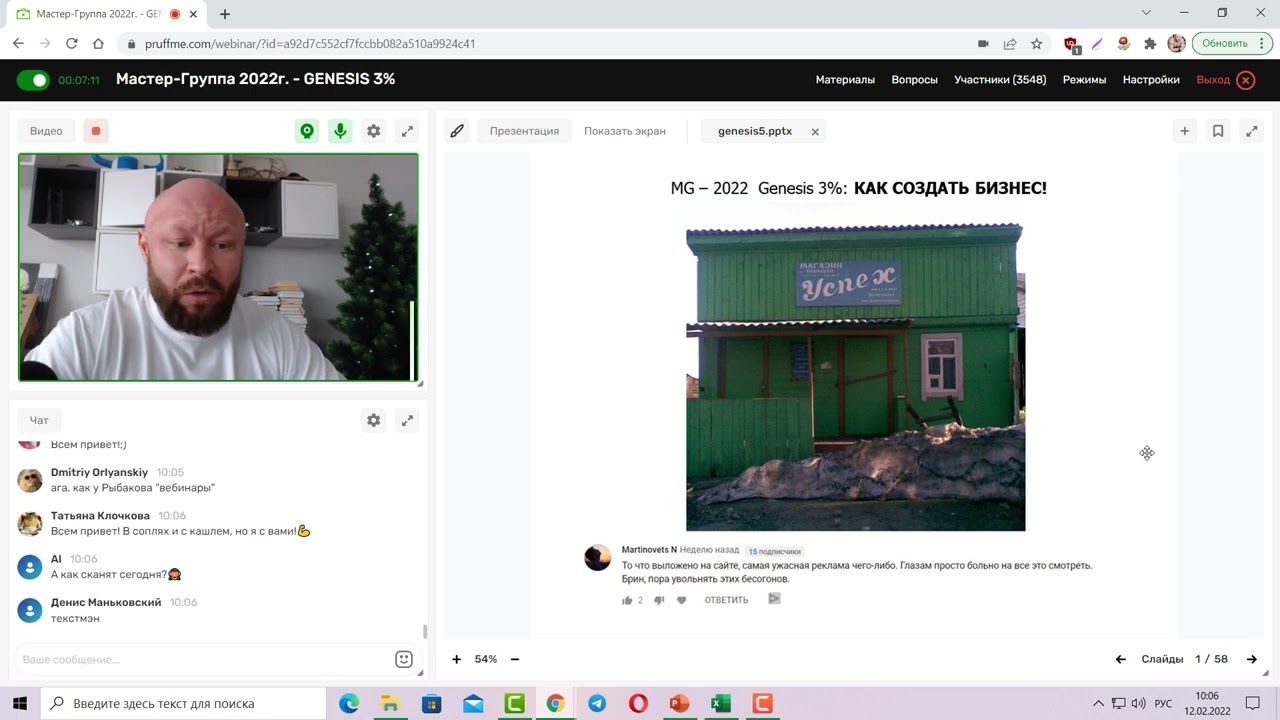Mute the microphone
The width and height of the screenshot is (1280, 720).
click(340, 130)
